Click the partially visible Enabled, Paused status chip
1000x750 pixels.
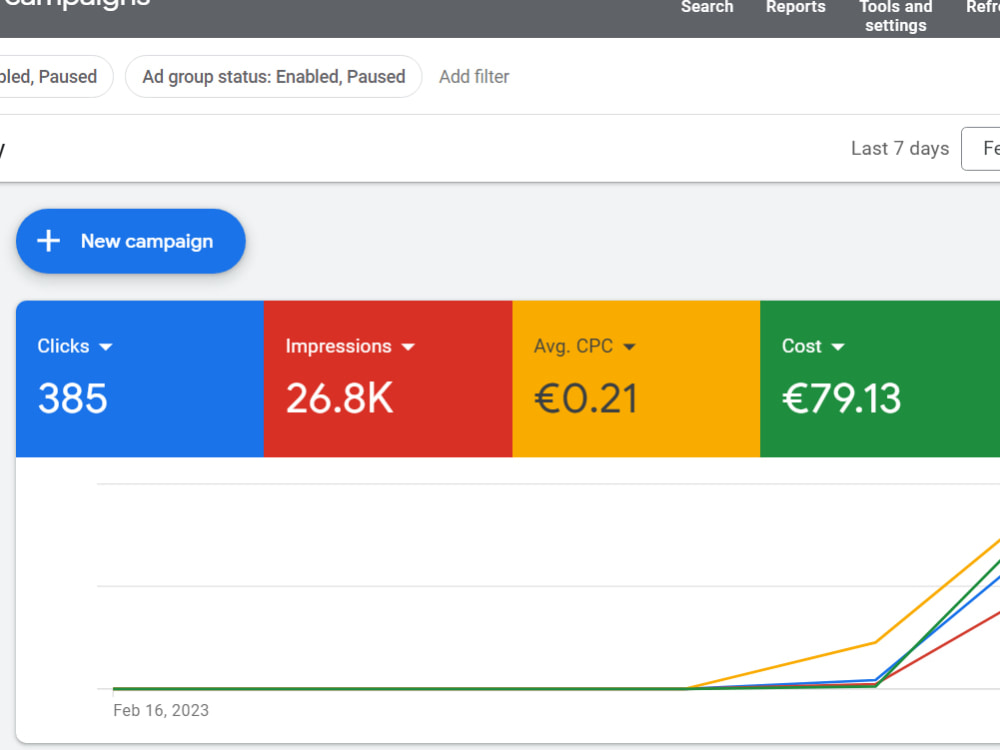pos(56,77)
